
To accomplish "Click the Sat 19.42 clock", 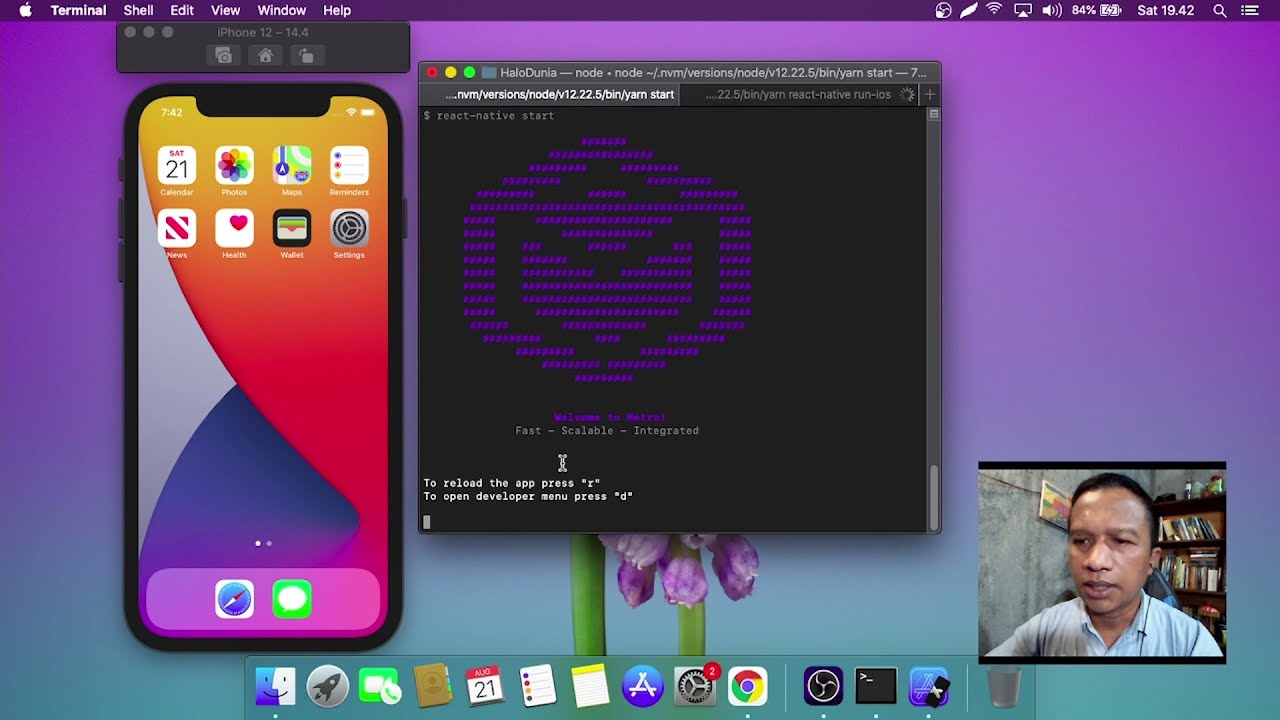I will (1165, 10).
